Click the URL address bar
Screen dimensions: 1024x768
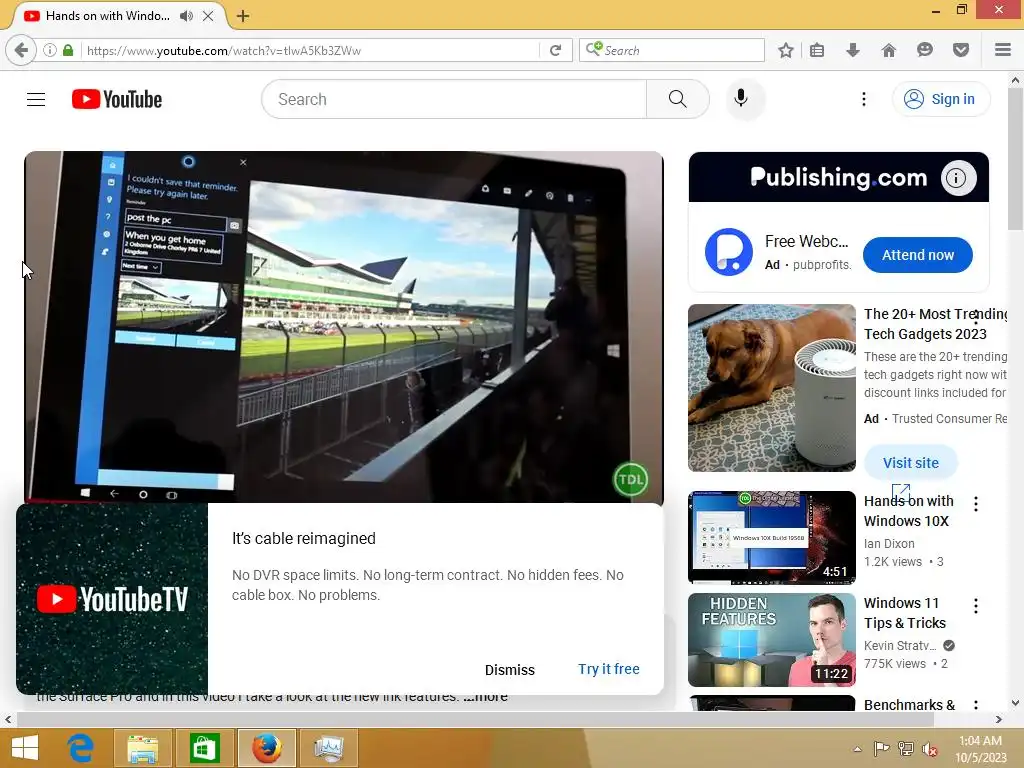pyautogui.click(x=312, y=50)
